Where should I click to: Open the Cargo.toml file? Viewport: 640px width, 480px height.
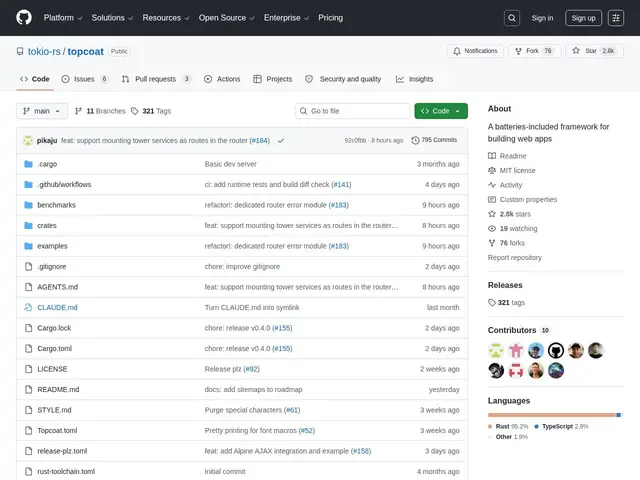(x=54, y=349)
